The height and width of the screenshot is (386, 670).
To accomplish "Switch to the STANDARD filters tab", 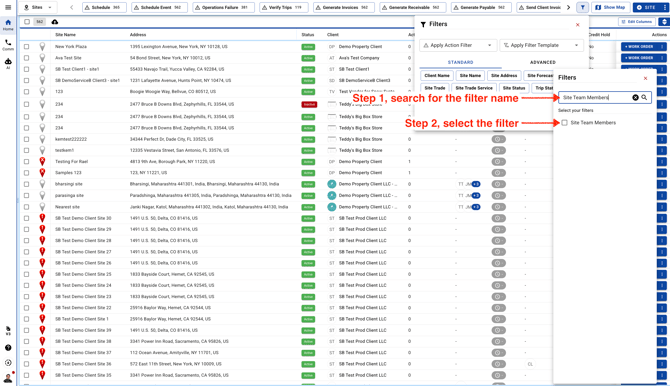I will click(x=460, y=62).
